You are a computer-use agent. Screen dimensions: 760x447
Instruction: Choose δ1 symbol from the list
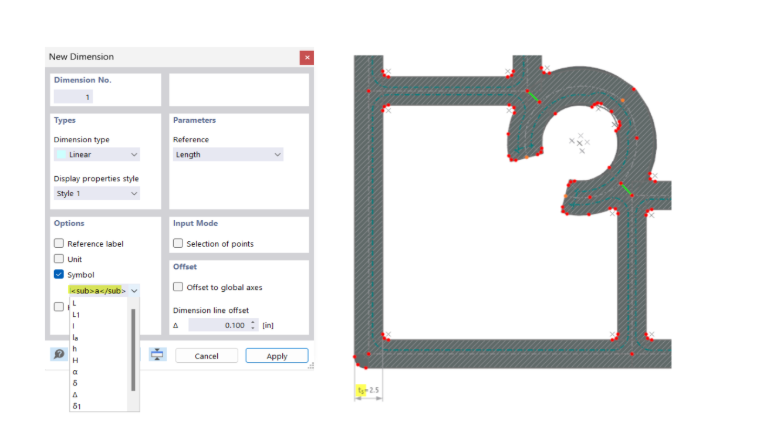click(x=77, y=406)
